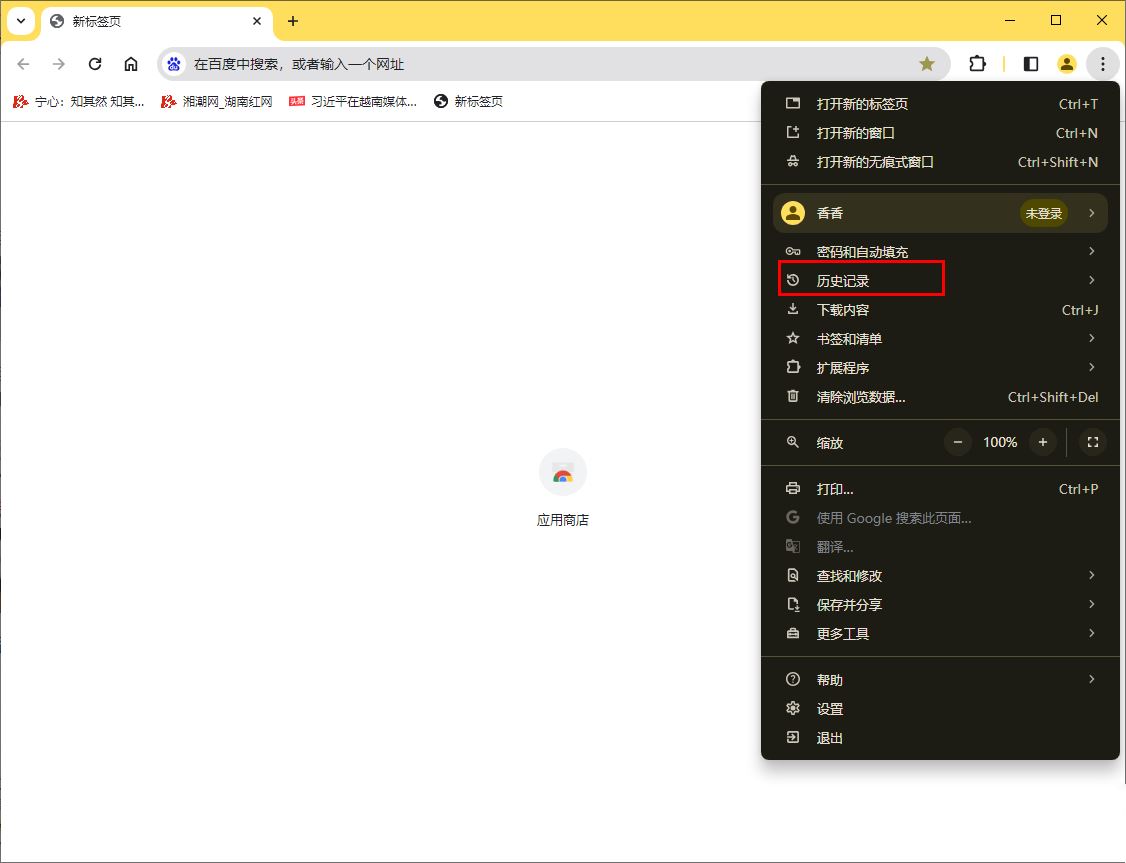Viewport: 1126px width, 863px height.
Task: Expand the 历史记录 submenu chevron
Action: tap(1092, 280)
